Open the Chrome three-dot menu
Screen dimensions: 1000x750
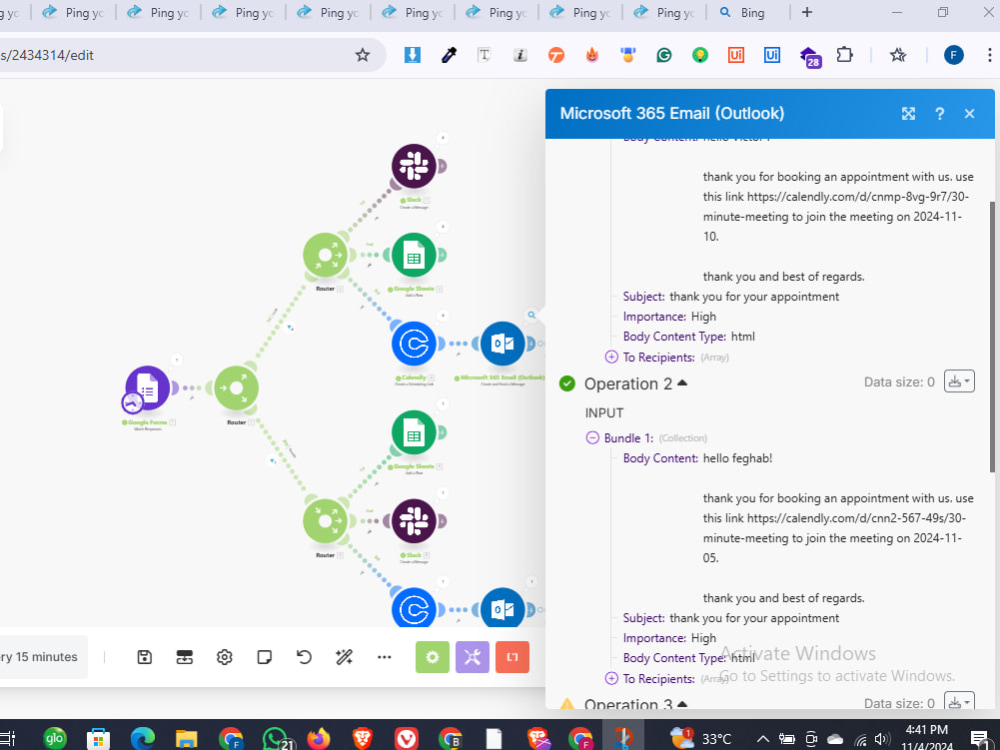(989, 55)
